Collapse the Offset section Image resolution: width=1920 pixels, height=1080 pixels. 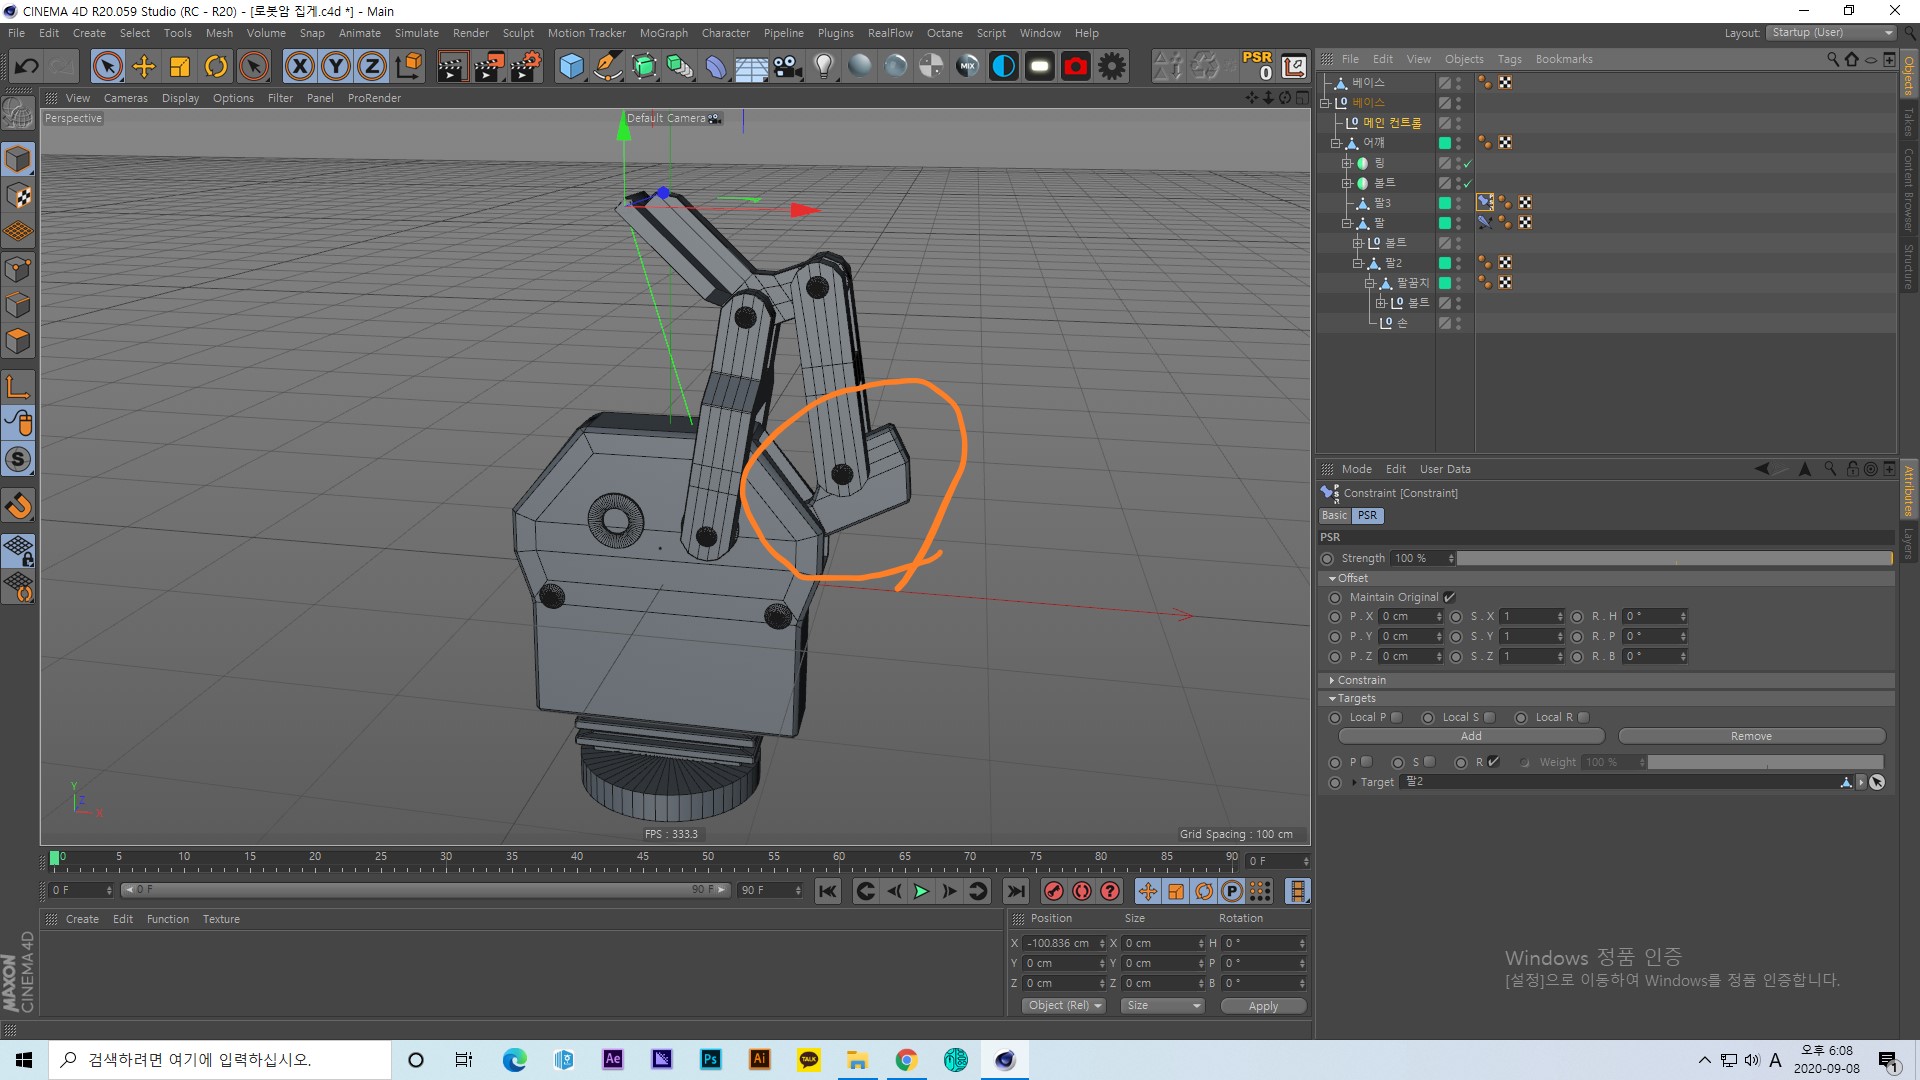[x=1332, y=579]
